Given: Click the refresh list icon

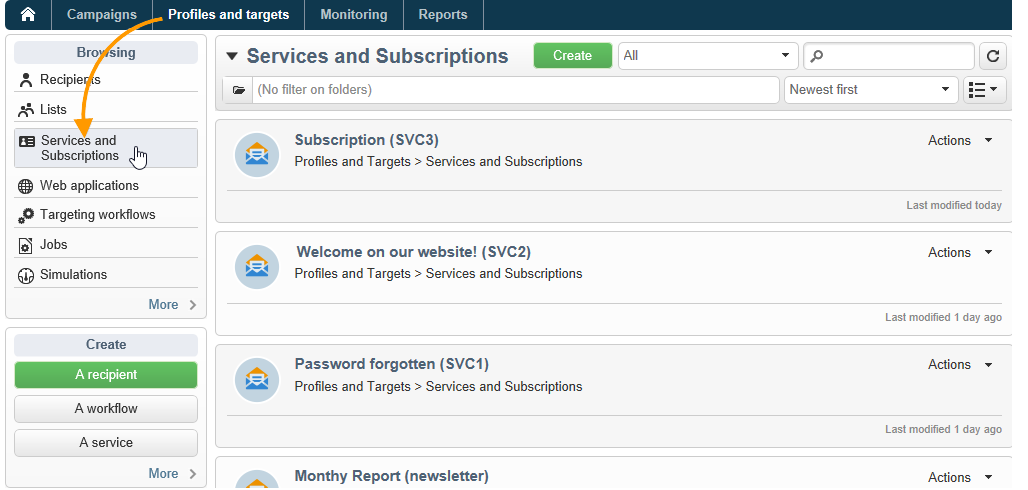Looking at the screenshot, I should coord(993,56).
